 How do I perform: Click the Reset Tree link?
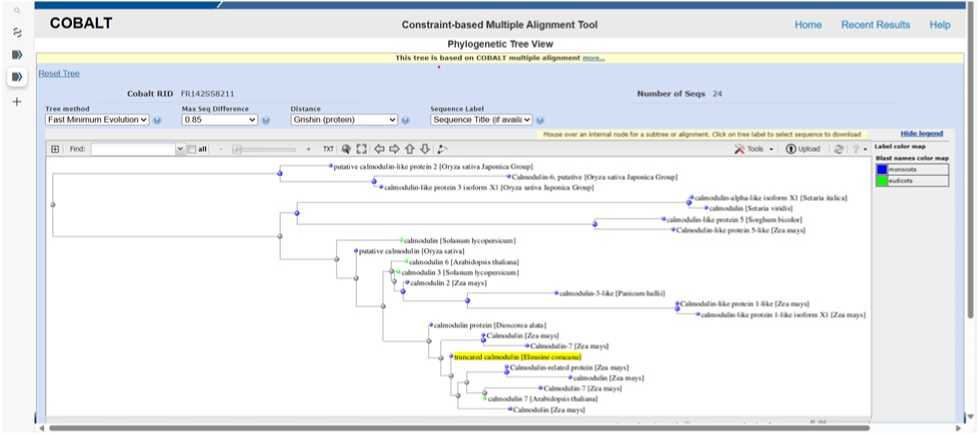click(59, 73)
